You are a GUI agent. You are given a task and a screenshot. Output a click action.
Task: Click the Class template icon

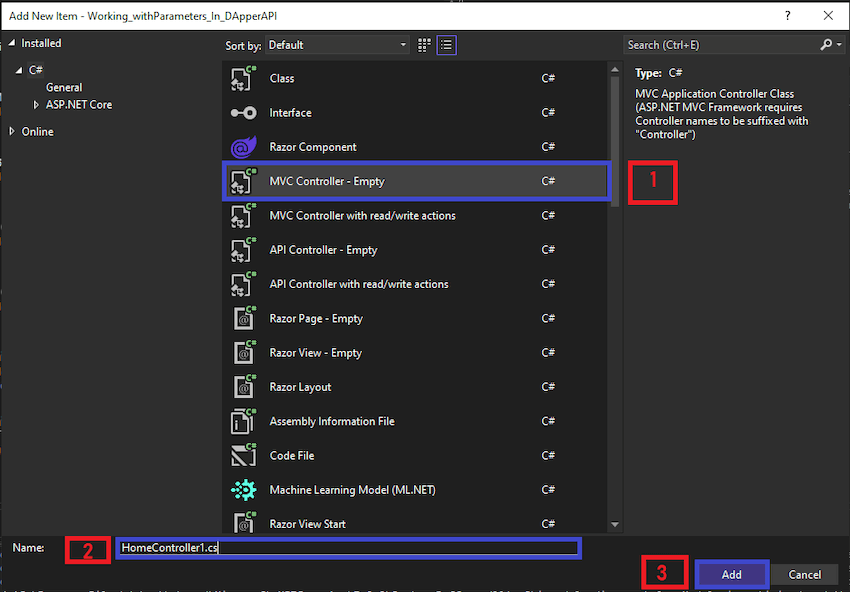click(x=243, y=78)
